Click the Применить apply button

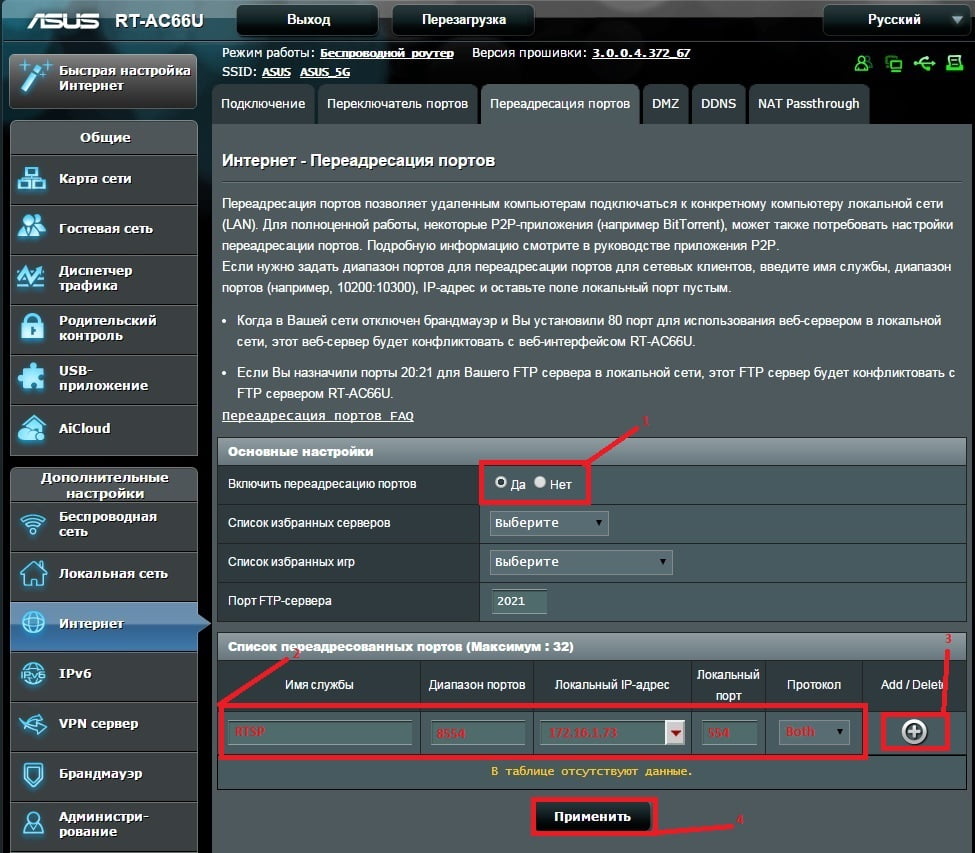pyautogui.click(x=592, y=816)
